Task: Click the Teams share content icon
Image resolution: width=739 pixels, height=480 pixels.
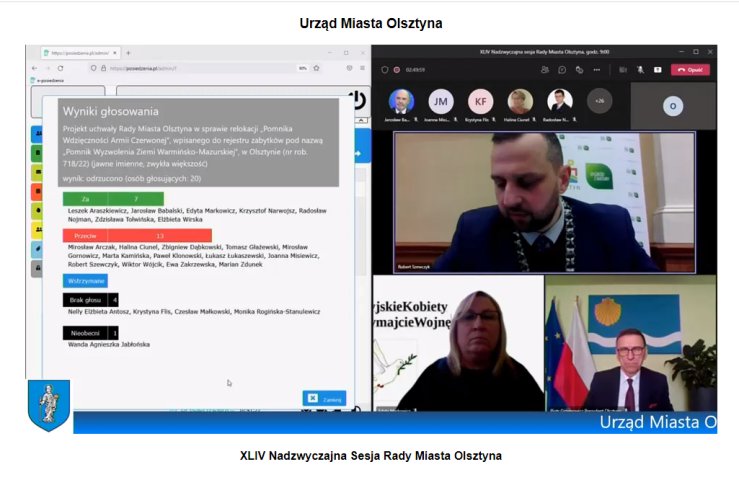Action: point(657,70)
